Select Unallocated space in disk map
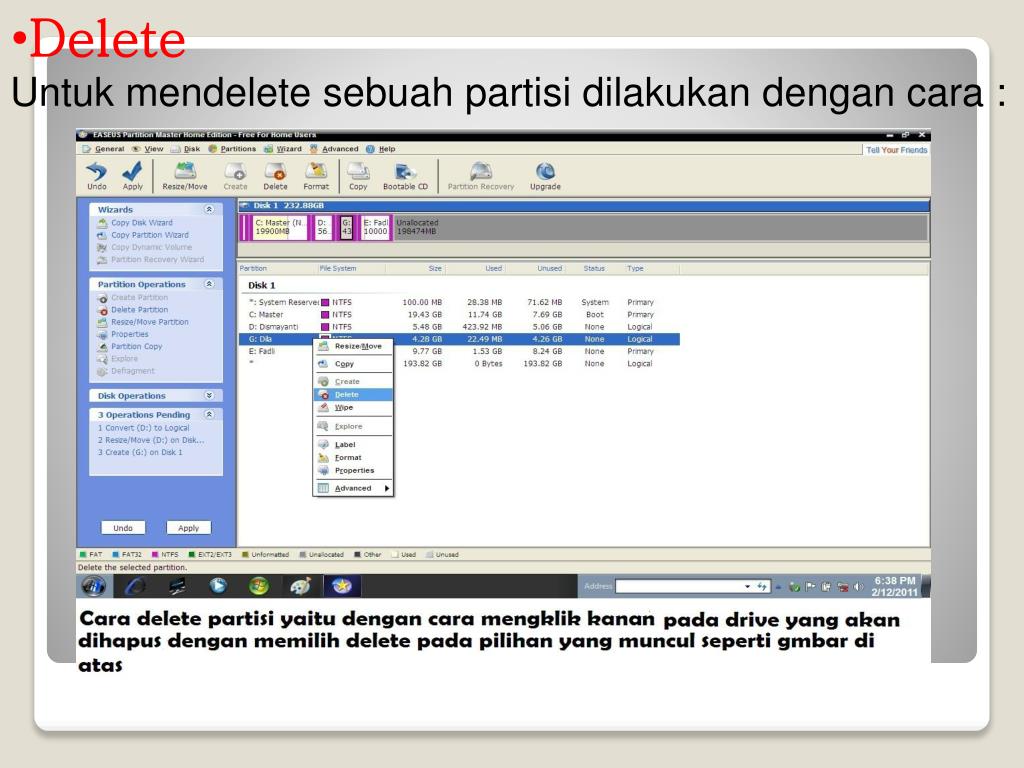The width and height of the screenshot is (1024, 768). (660, 227)
